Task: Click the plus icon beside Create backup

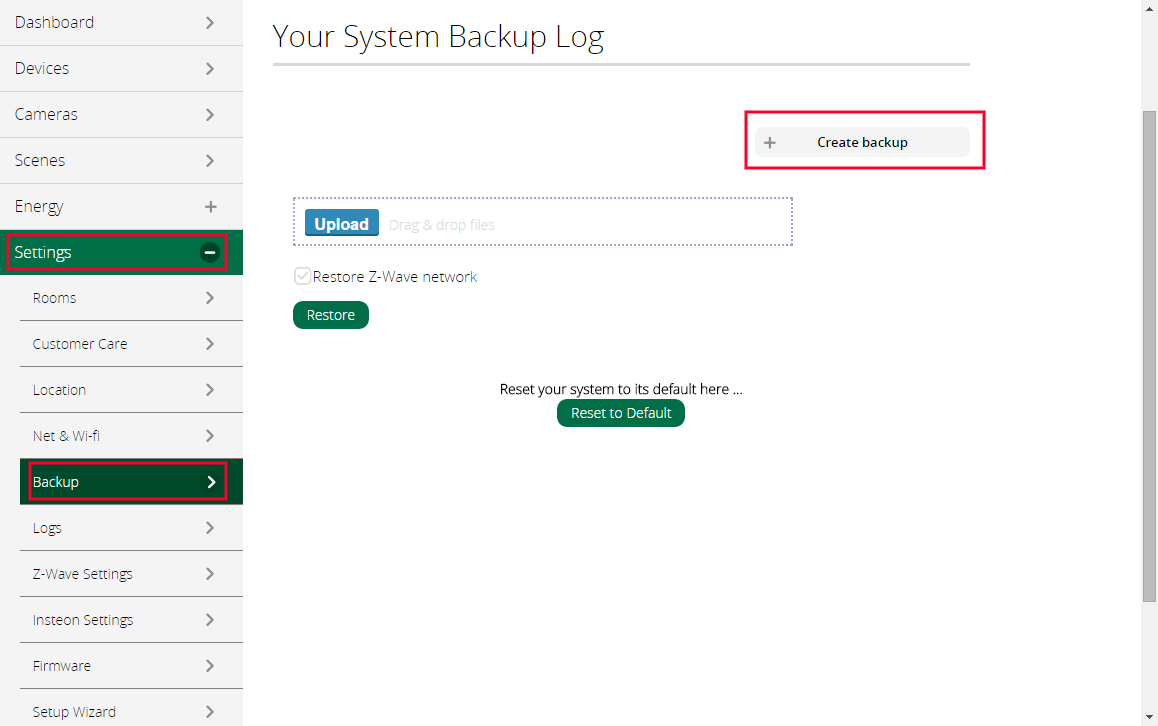Action: point(770,142)
